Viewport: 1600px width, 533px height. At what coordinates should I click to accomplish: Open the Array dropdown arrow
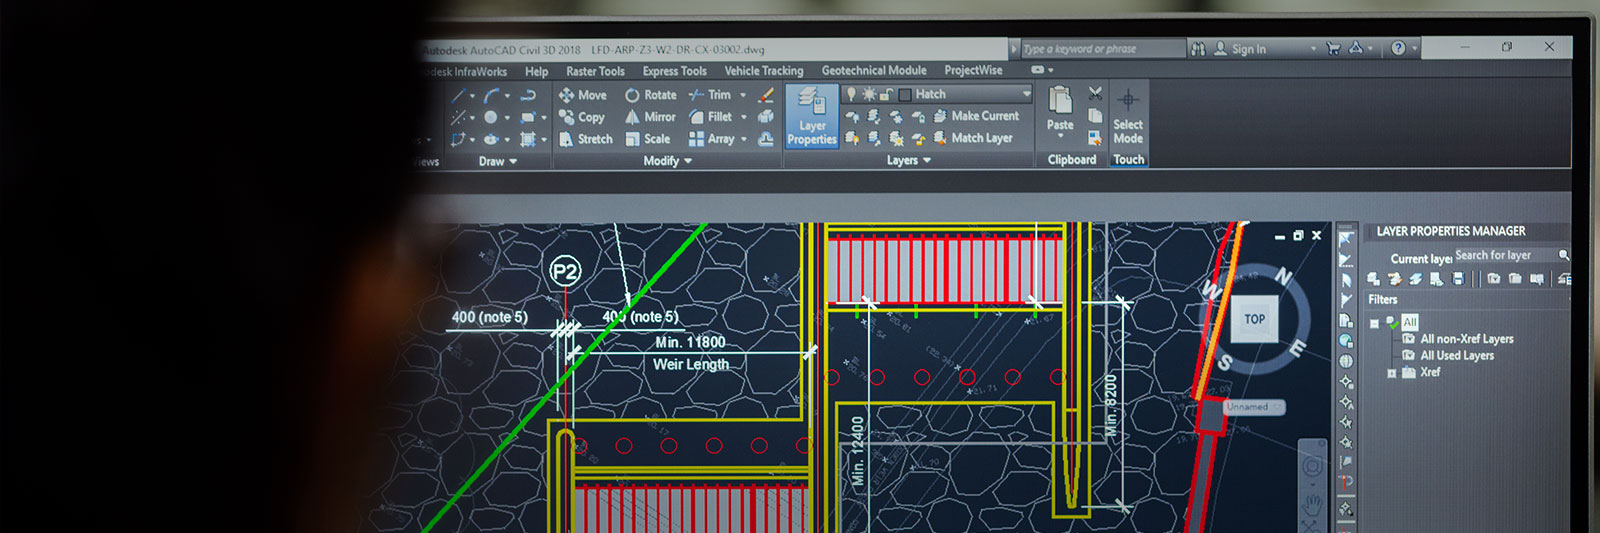click(745, 139)
